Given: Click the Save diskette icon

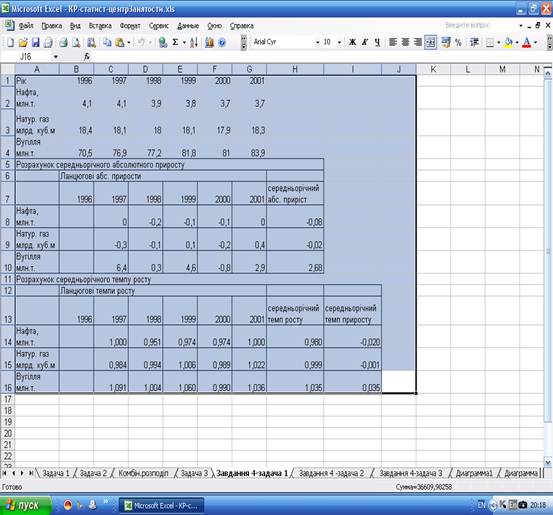Looking at the screenshot, I should pyautogui.click(x=35, y=43).
